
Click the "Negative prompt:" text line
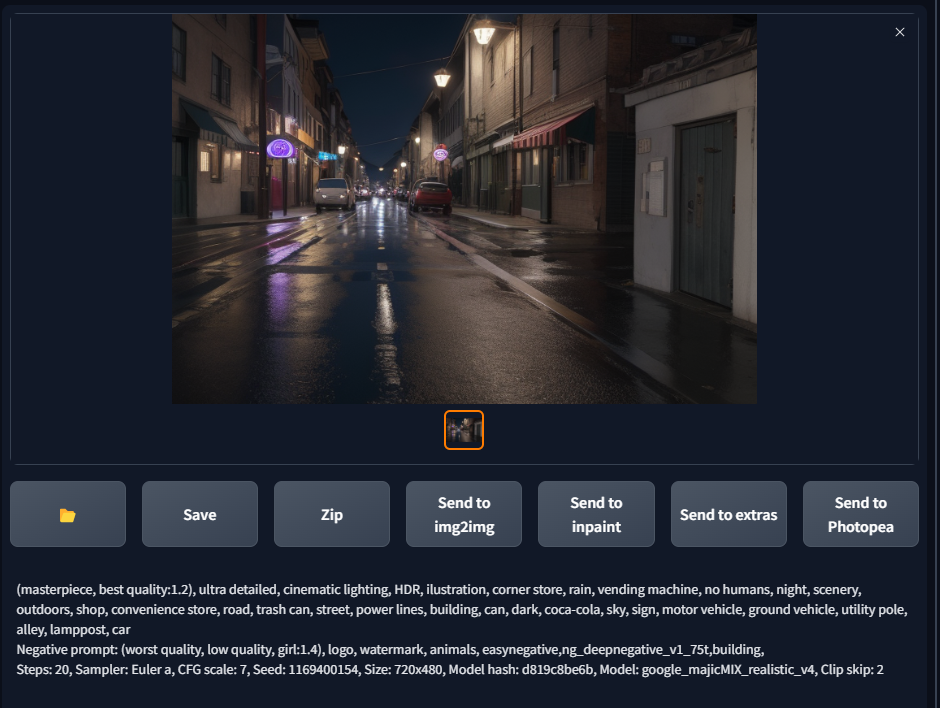pos(390,650)
